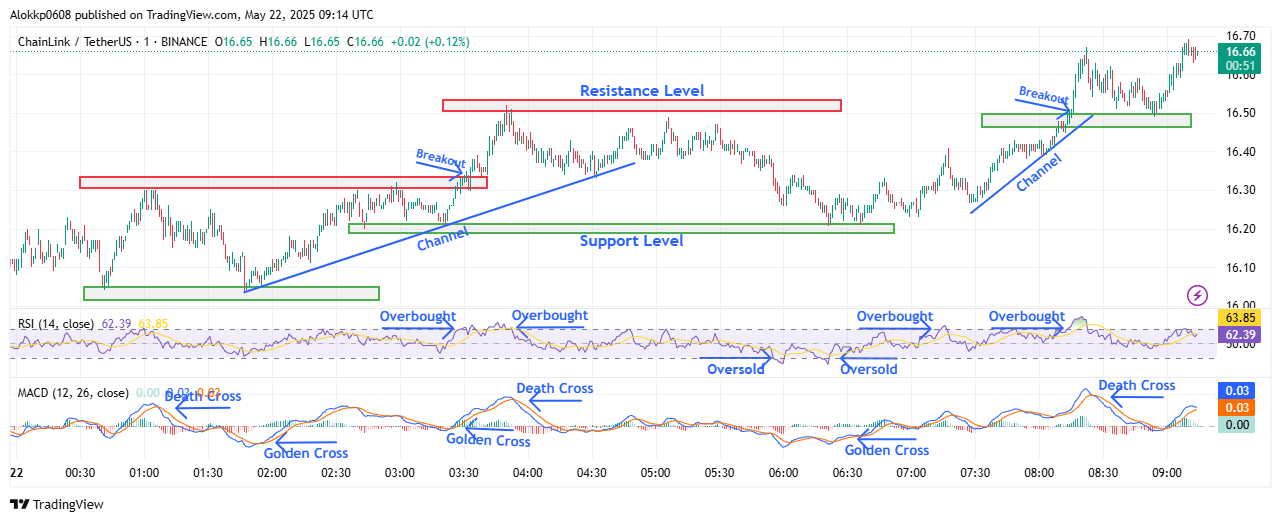Click the BINANCE exchange label in legend
This screenshot has width=1281, height=522.
(185, 42)
